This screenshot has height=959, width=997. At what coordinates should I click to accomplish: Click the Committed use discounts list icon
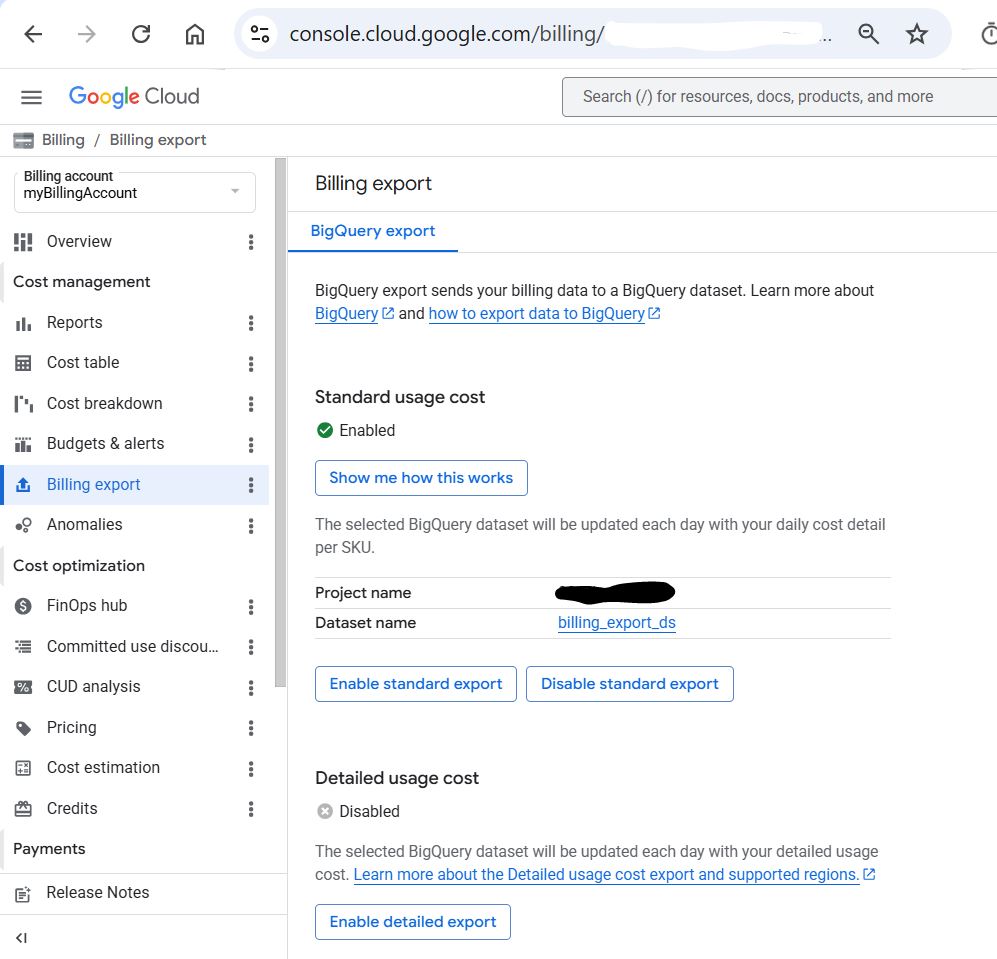[x=23, y=647]
